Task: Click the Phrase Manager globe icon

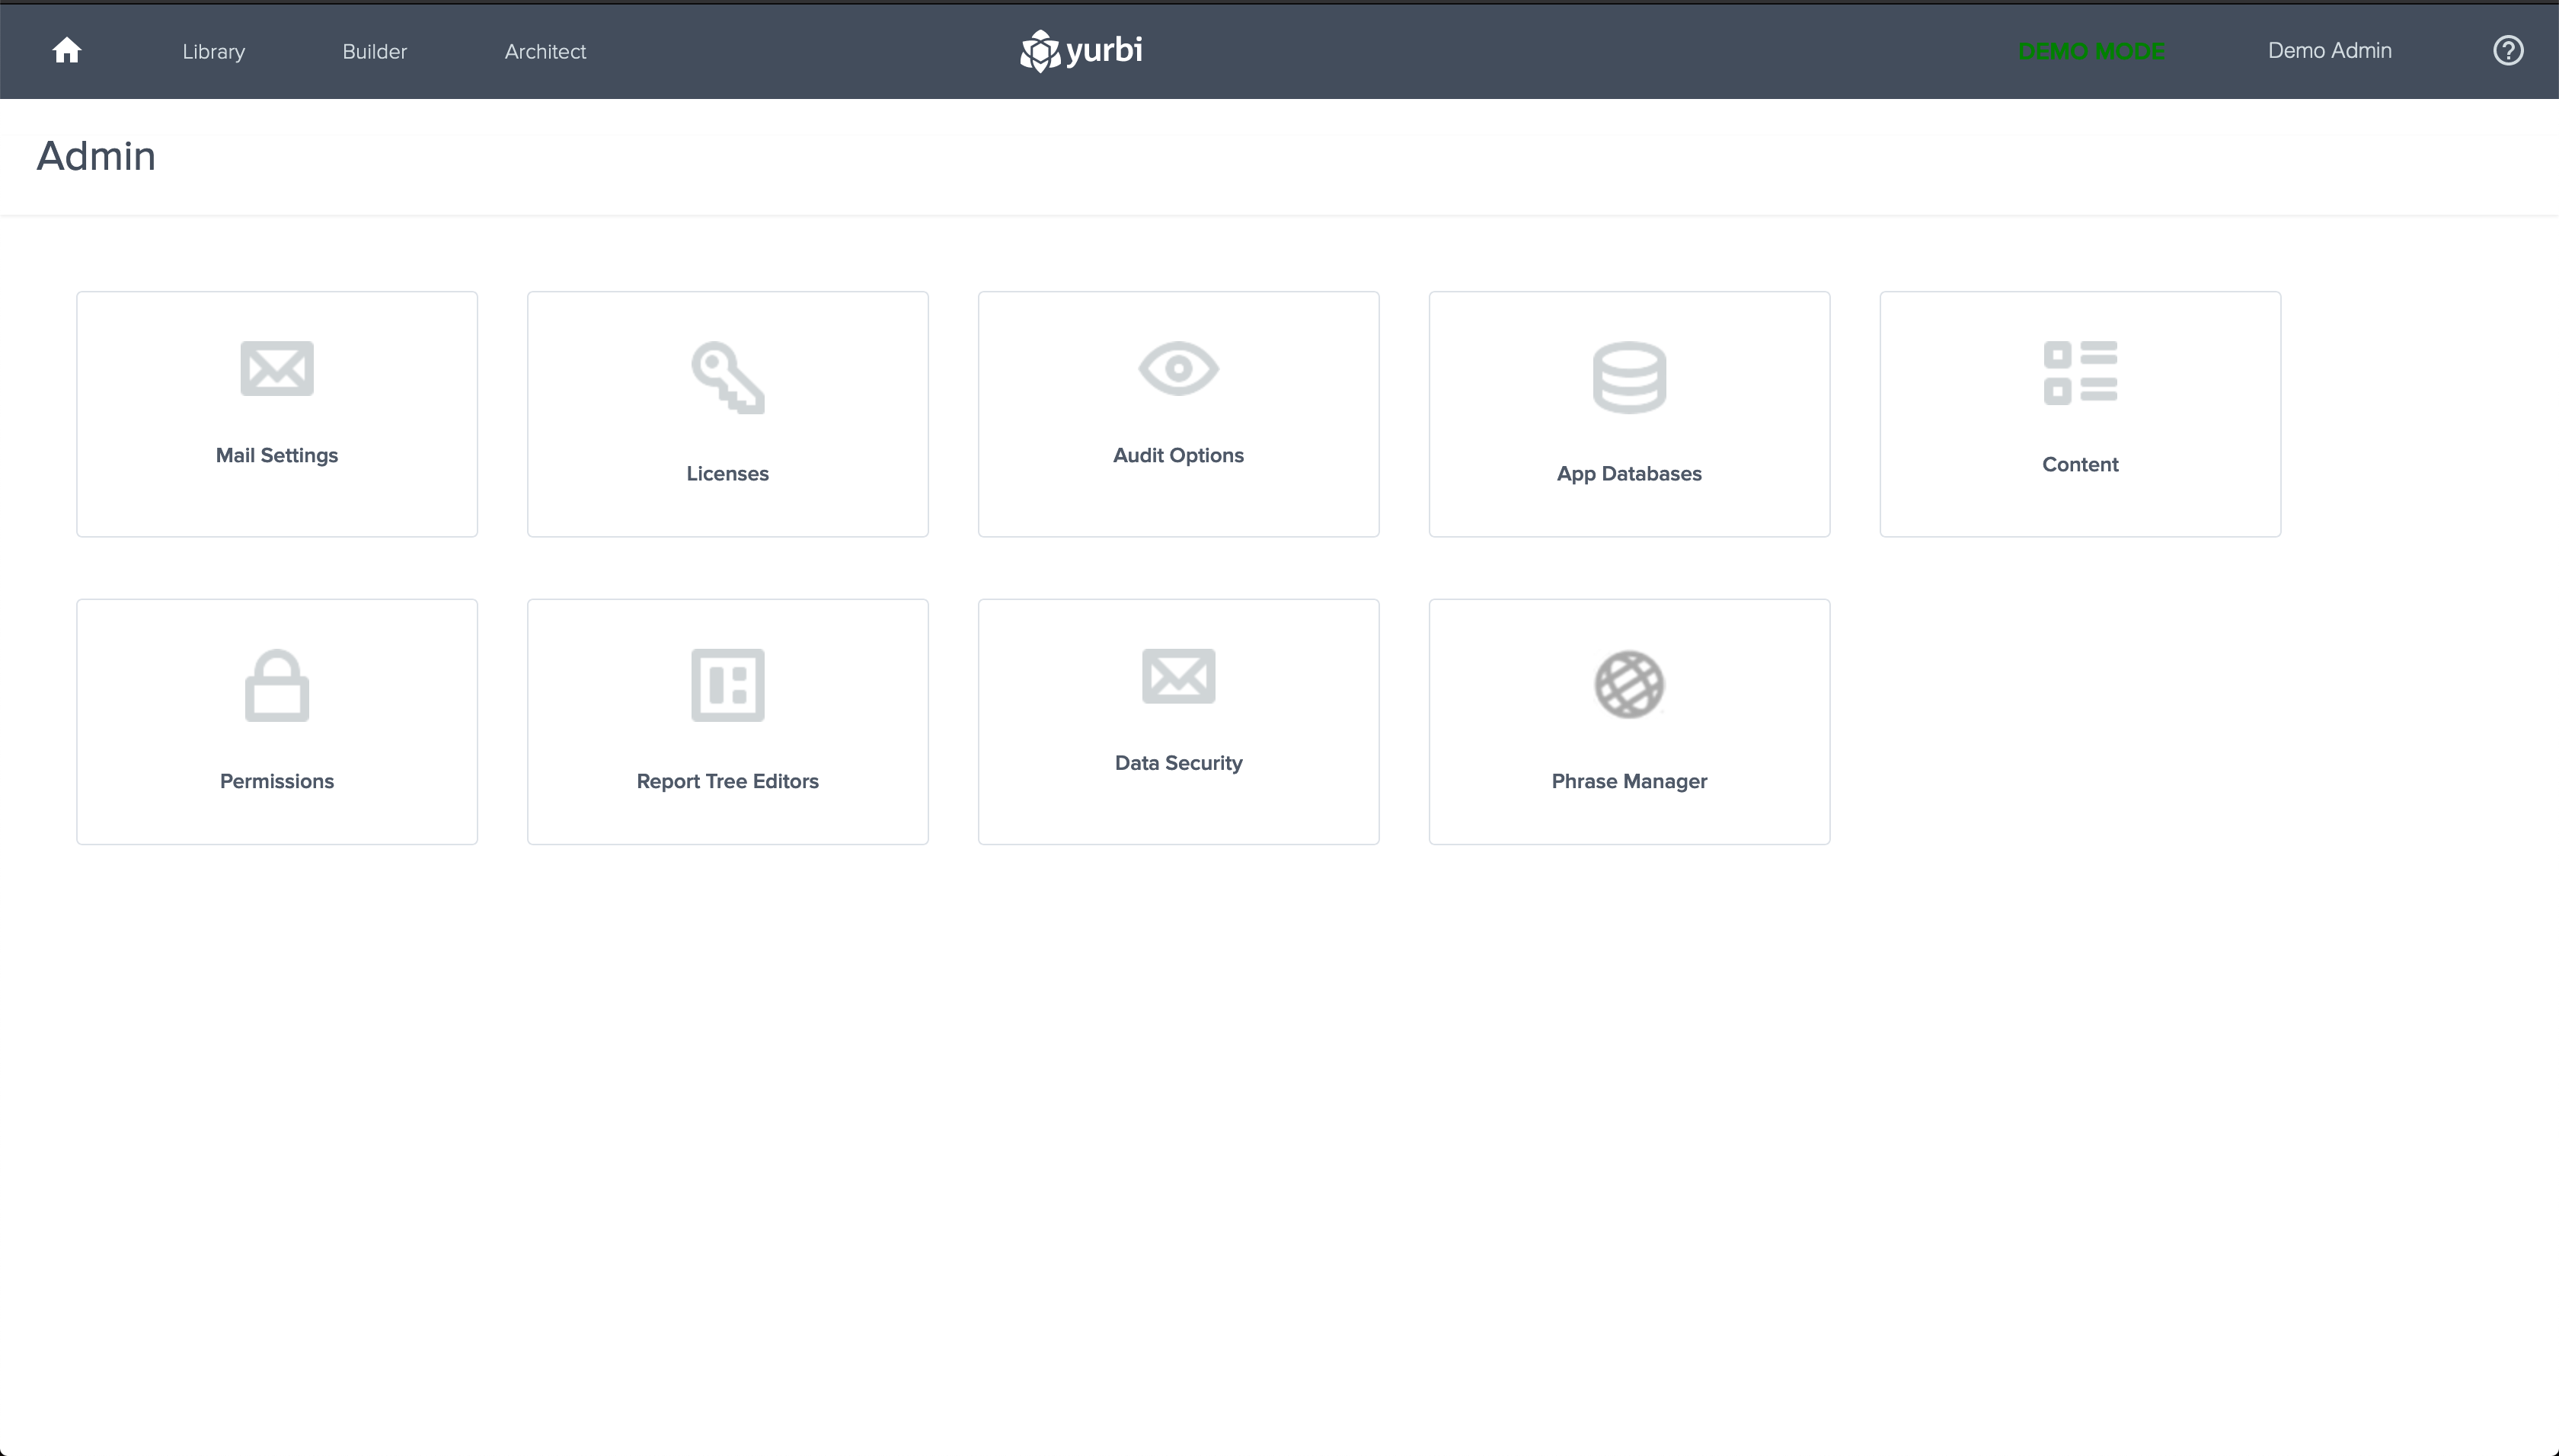Action: click(1629, 686)
